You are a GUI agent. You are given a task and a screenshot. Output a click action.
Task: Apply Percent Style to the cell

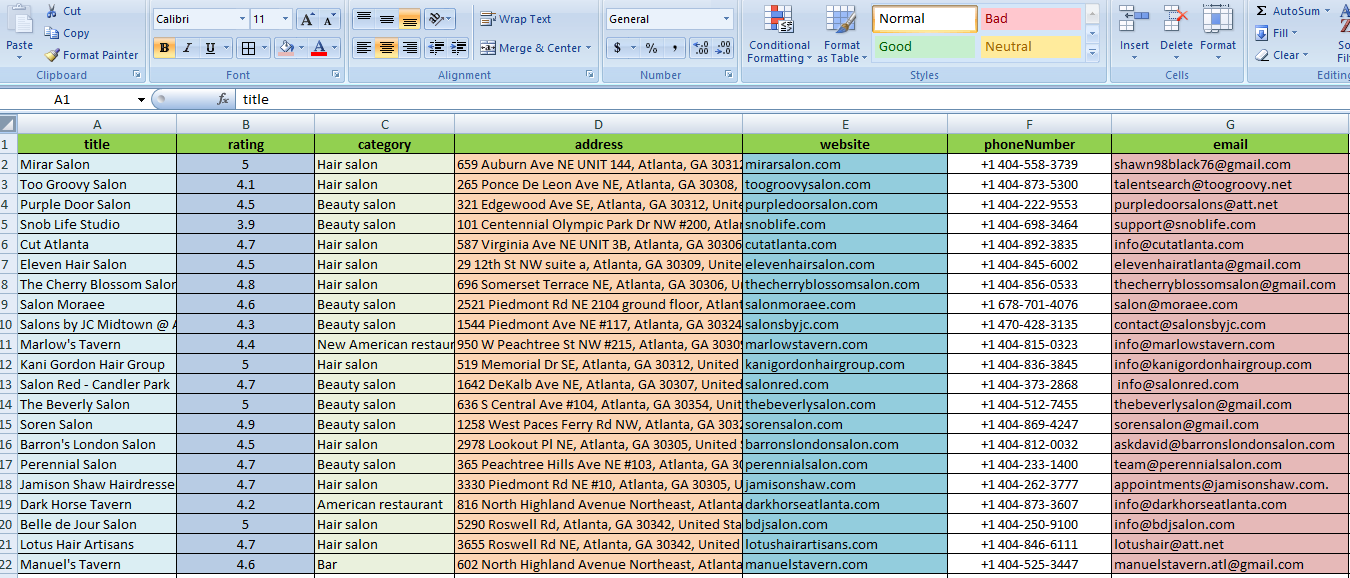(x=651, y=47)
